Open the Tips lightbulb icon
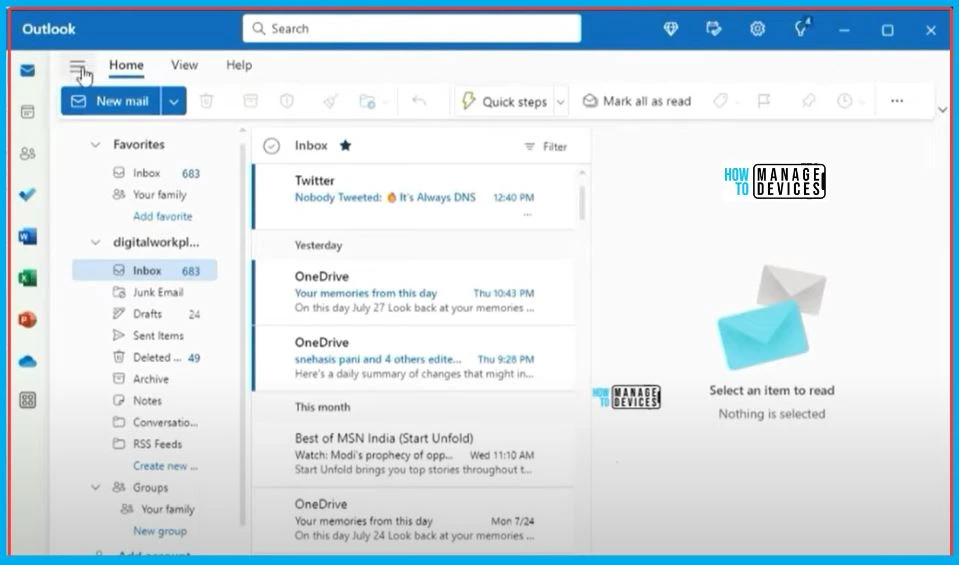The image size is (959, 565). (801, 28)
